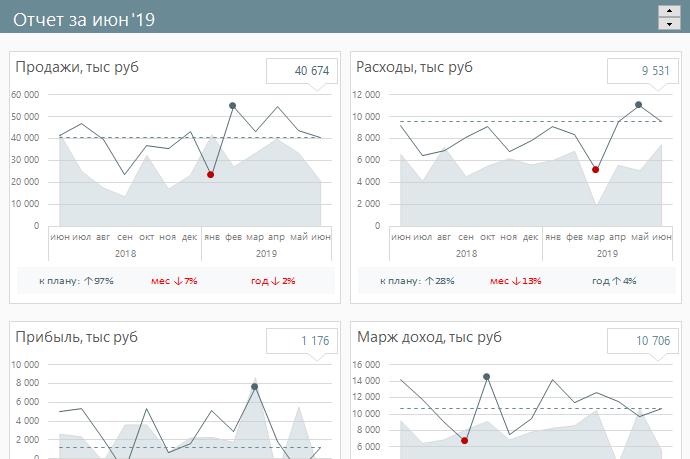This screenshot has height=459, width=690.
Task: Click 16 000 axis value on Марж доход chart
Action: pyautogui.click(x=366, y=365)
